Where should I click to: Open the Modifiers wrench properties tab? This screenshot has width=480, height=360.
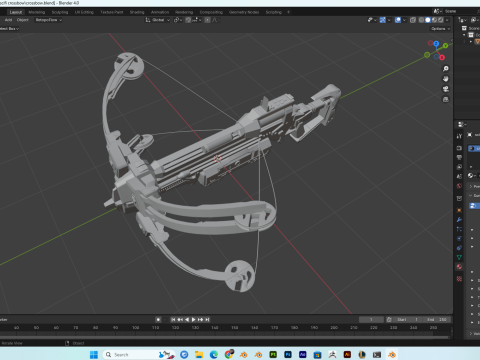[459, 220]
